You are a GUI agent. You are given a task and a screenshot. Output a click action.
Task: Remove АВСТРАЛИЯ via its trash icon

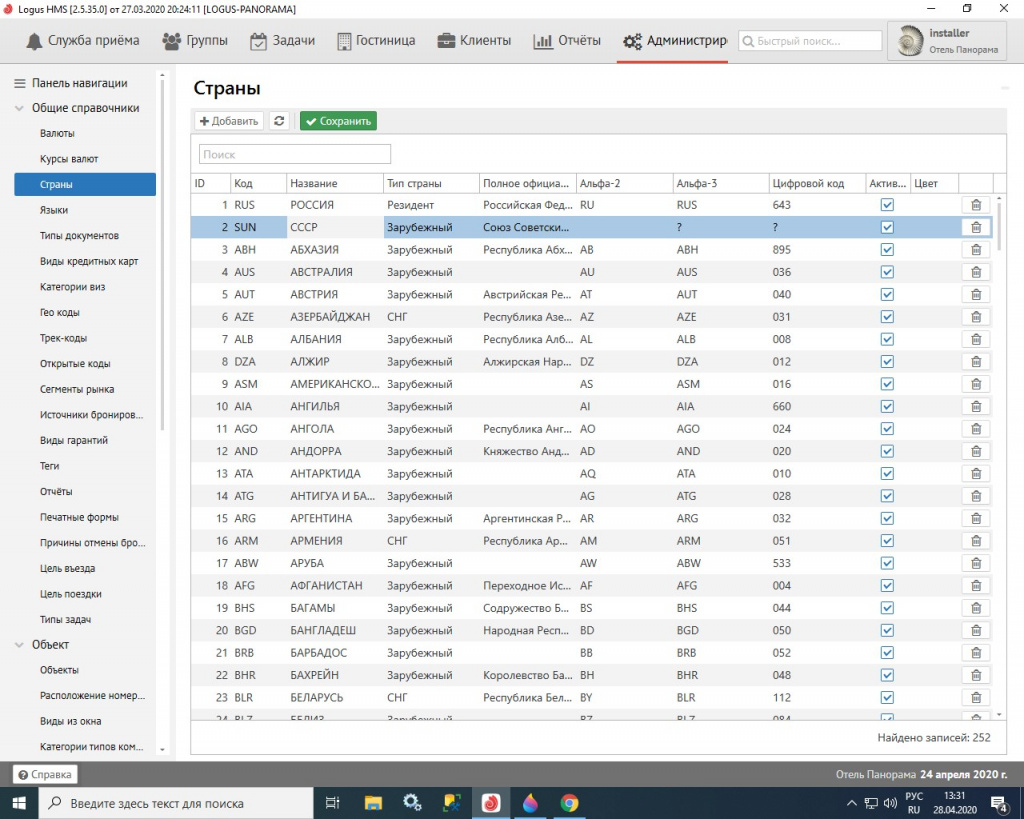[x=976, y=272]
